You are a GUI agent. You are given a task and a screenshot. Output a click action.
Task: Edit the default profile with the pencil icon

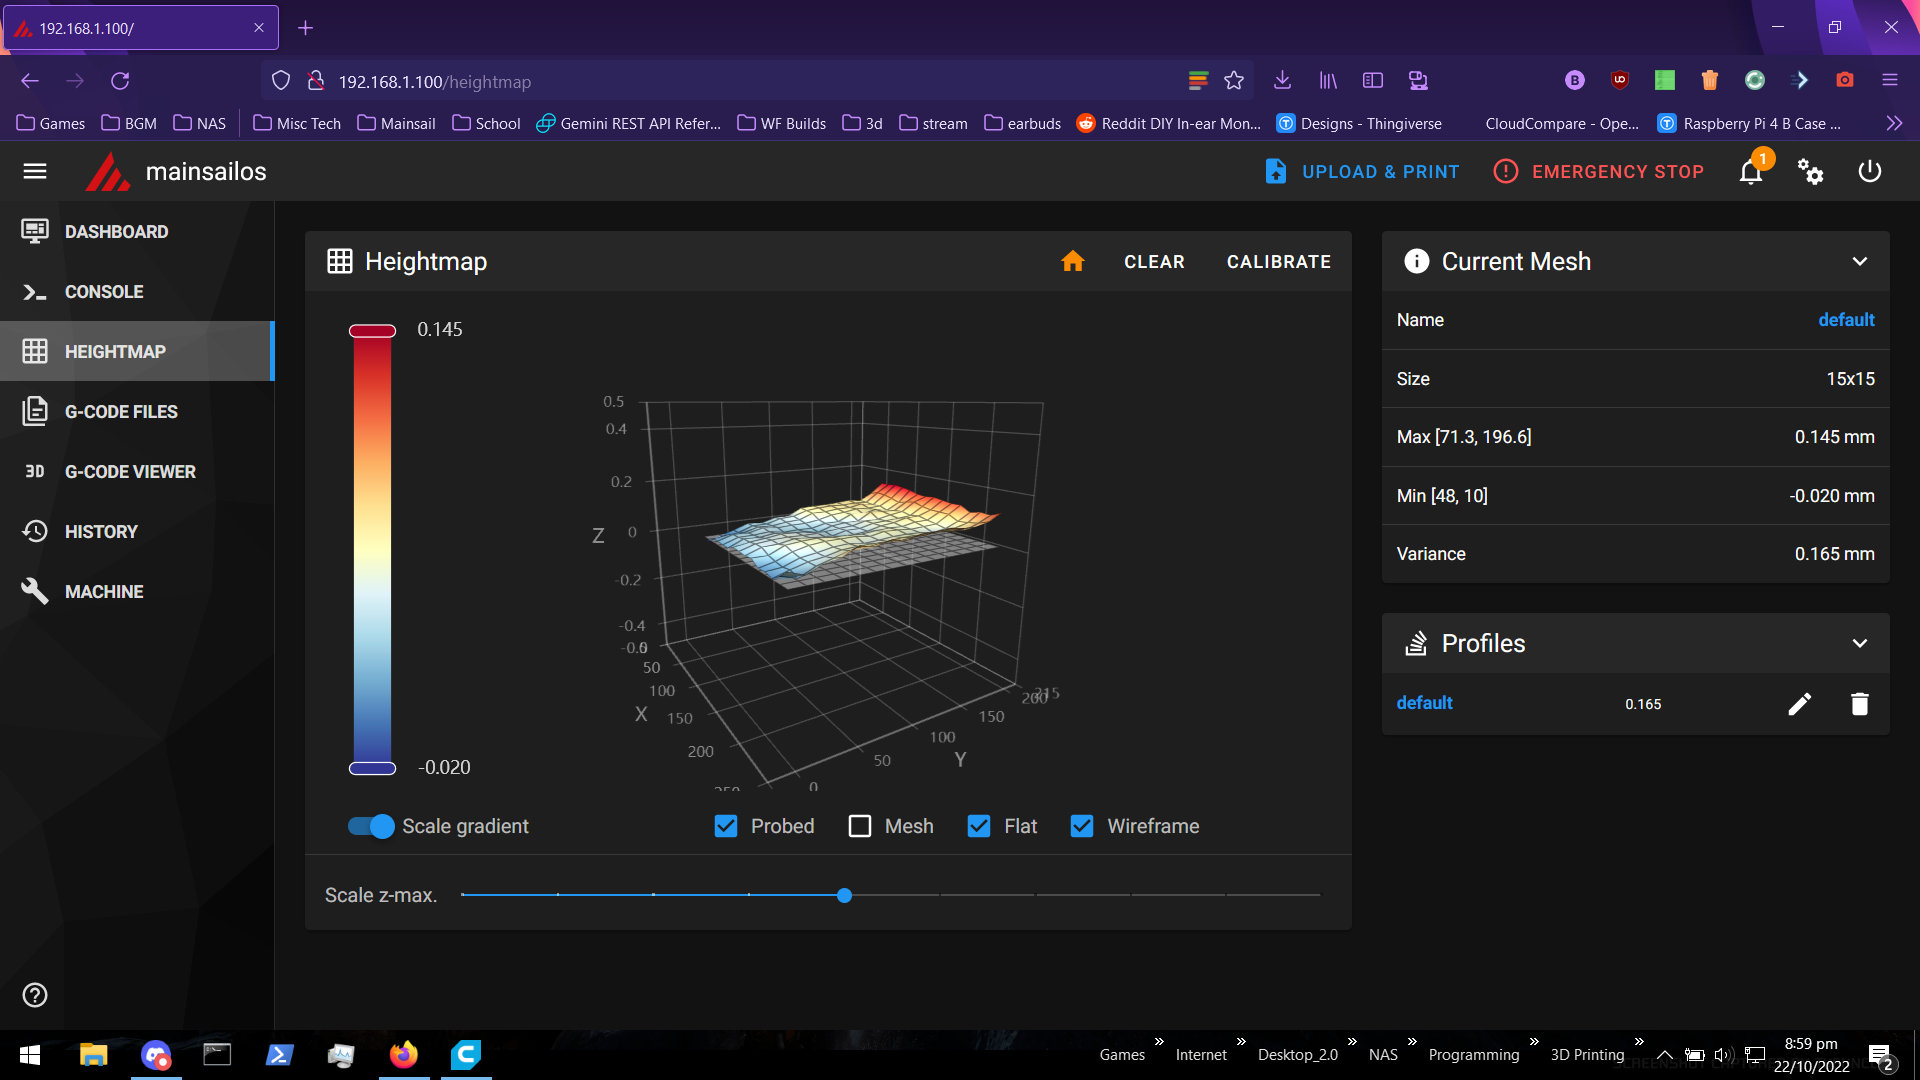pyautogui.click(x=1799, y=704)
